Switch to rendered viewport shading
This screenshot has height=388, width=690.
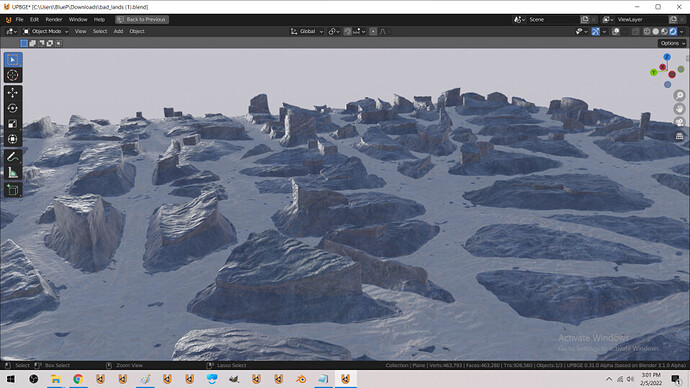(x=673, y=31)
